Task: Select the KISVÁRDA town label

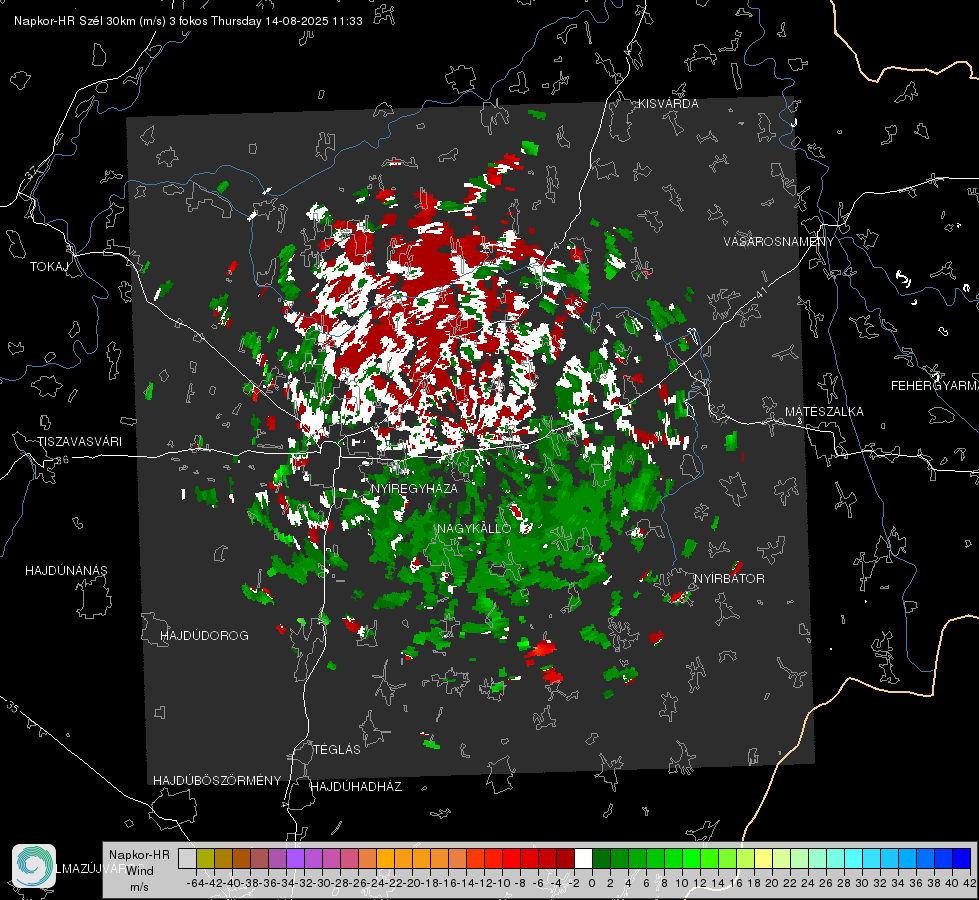Action: (668, 104)
